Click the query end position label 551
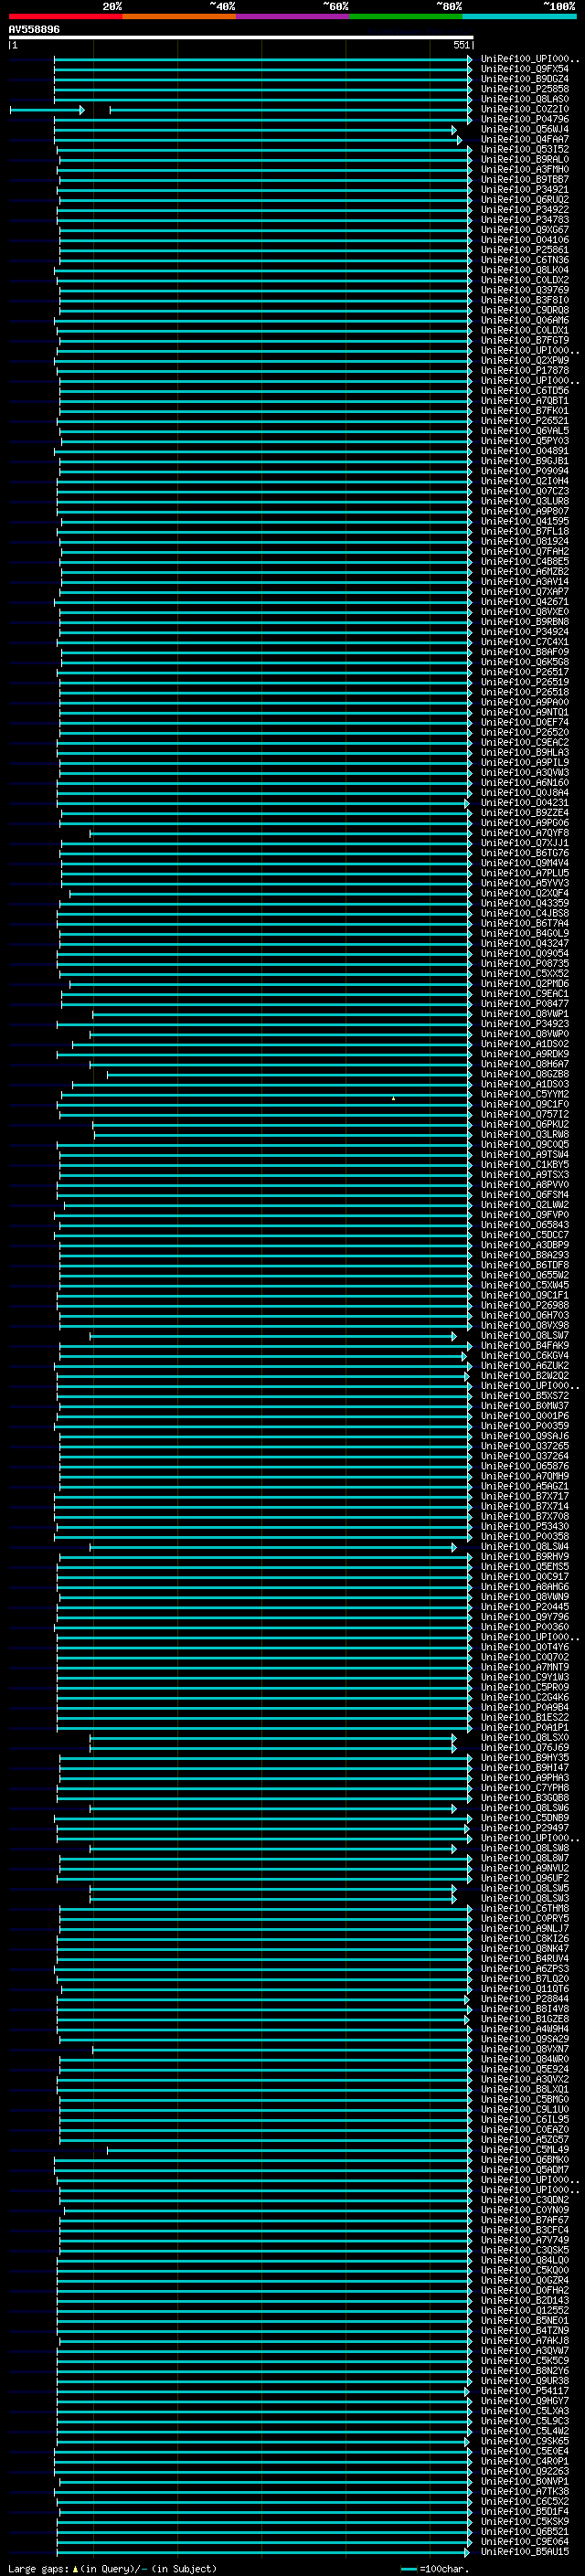 point(461,45)
